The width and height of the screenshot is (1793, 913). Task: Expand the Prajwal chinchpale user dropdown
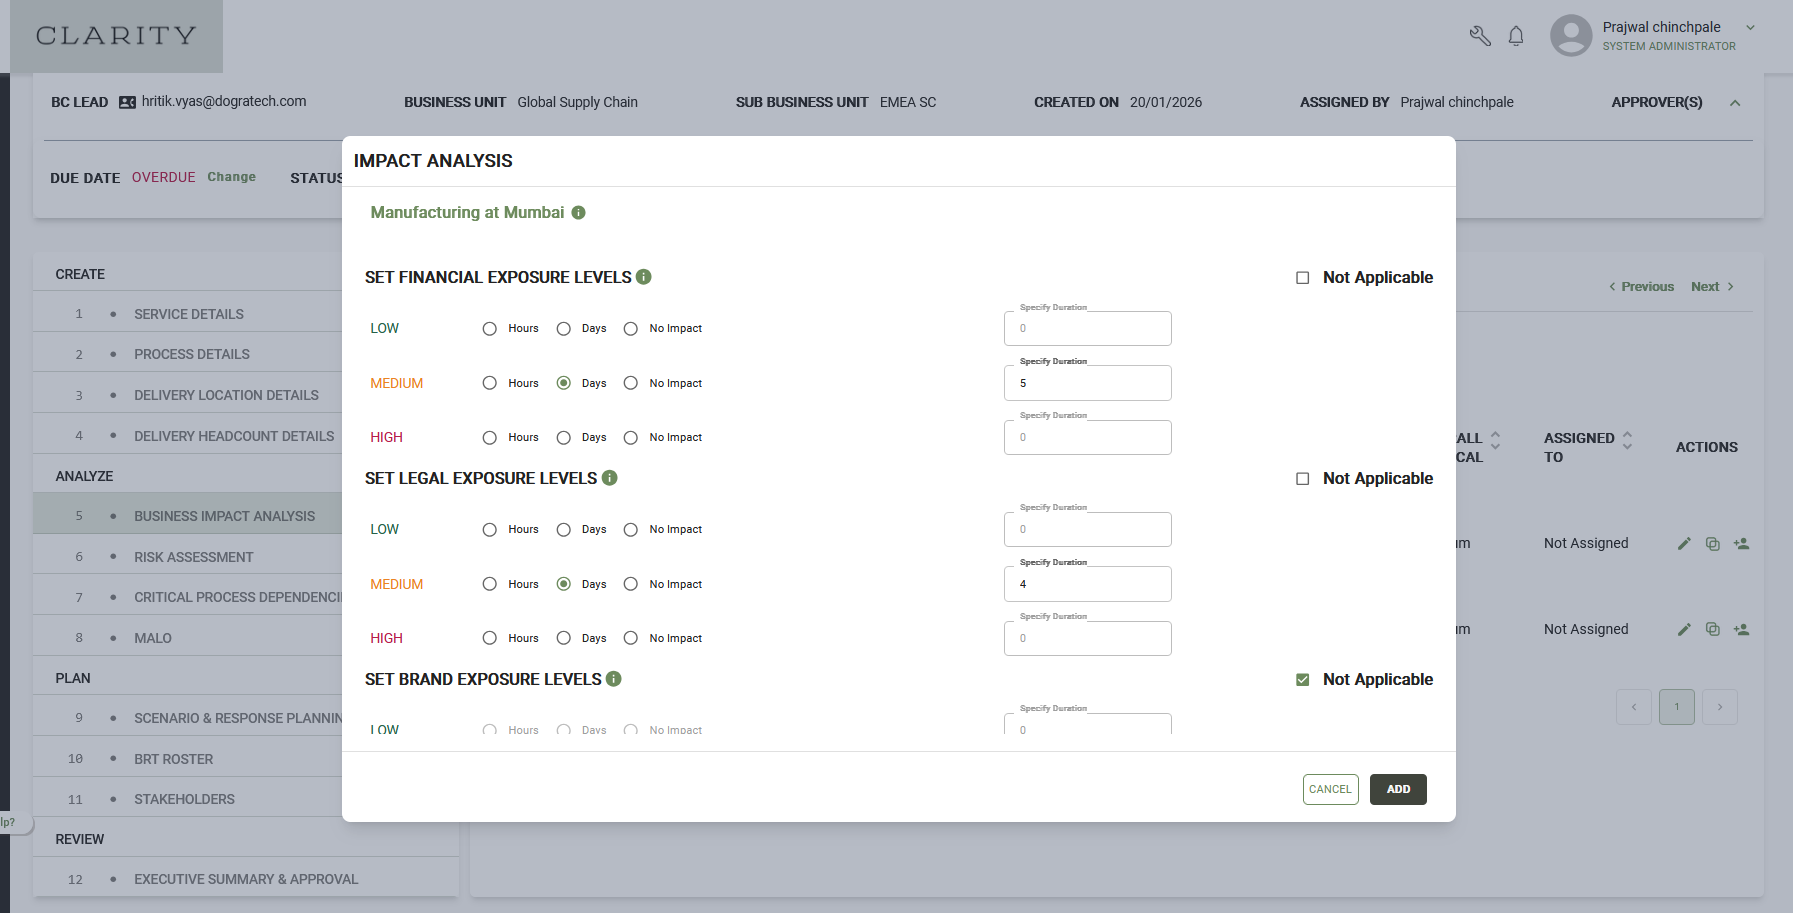(1750, 28)
